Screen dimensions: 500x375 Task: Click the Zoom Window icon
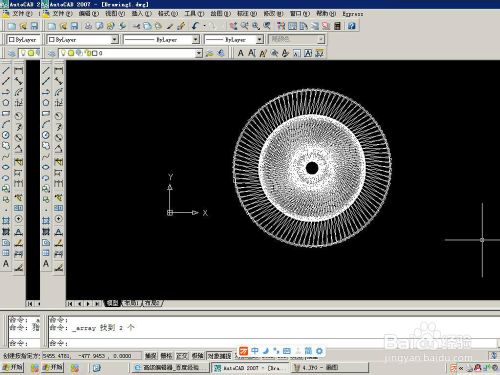[256, 26]
